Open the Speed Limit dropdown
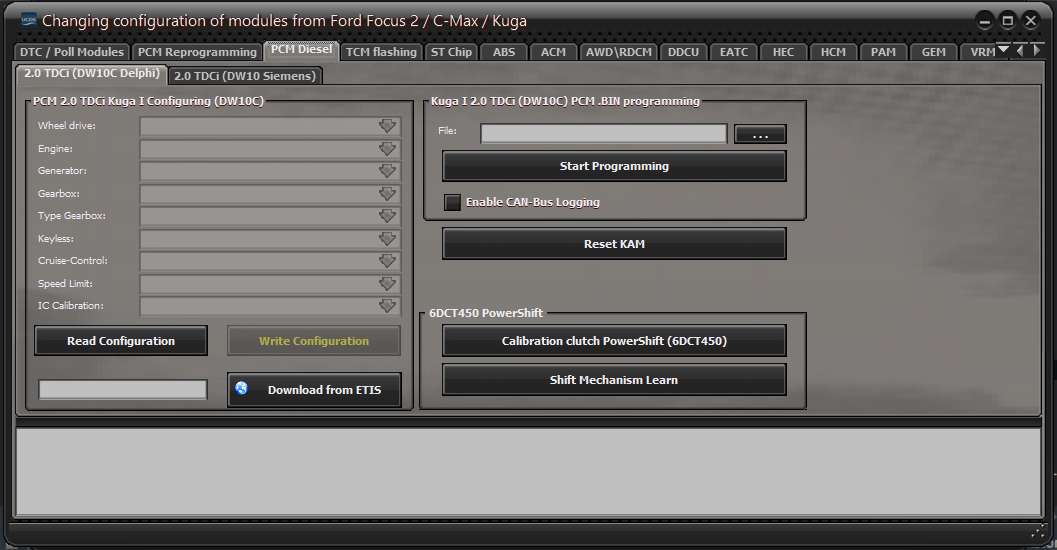The width and height of the screenshot is (1057, 550). 387,284
